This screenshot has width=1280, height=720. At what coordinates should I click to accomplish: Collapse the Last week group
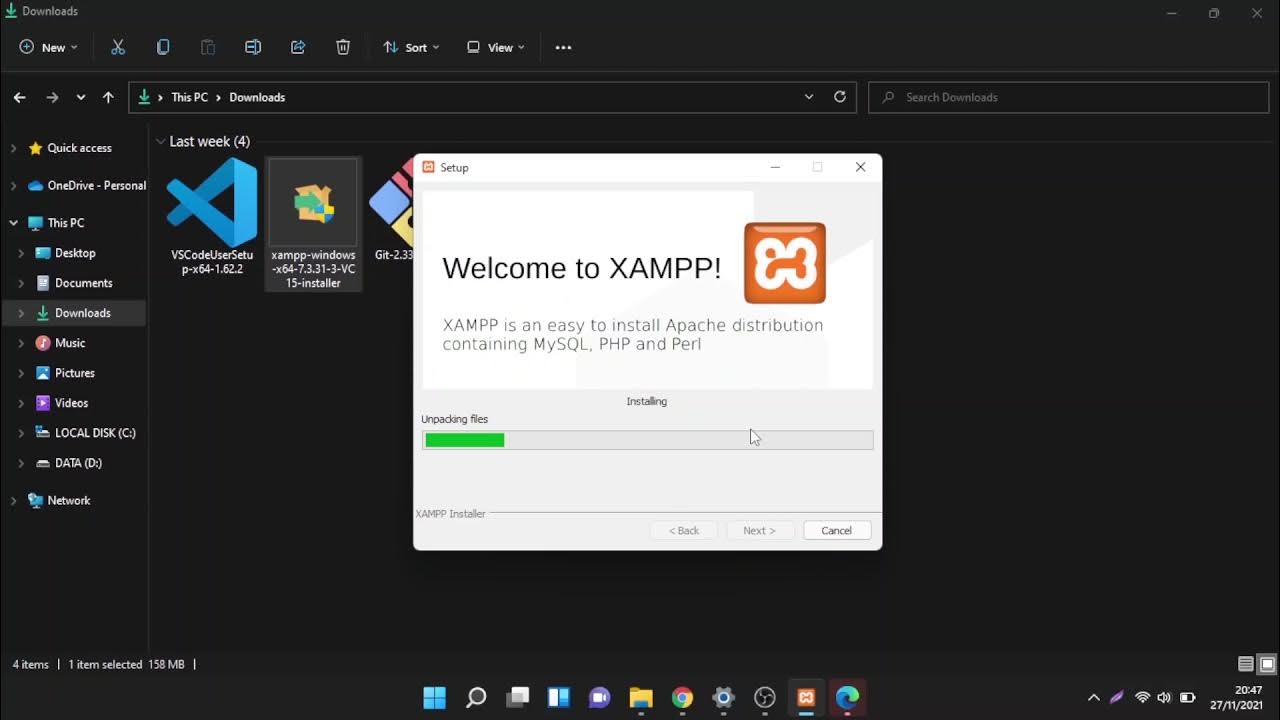pyautogui.click(x=160, y=142)
